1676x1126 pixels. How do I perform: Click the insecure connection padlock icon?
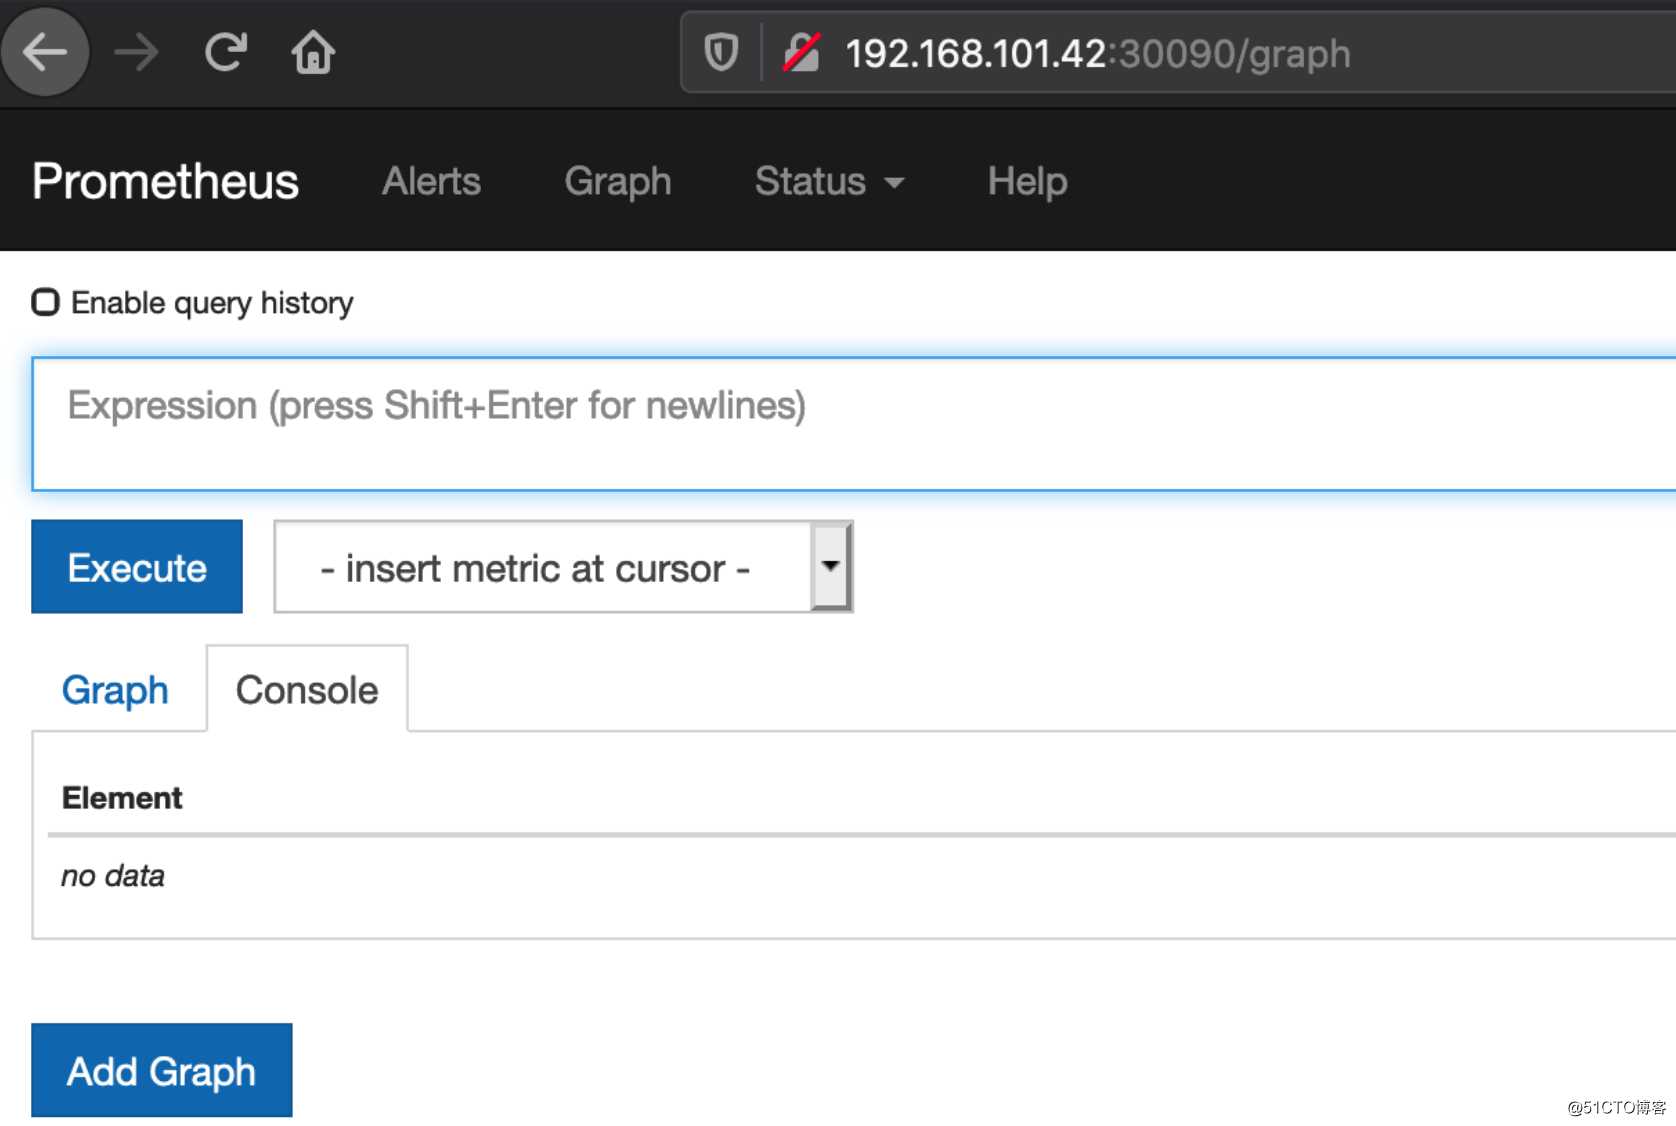pyautogui.click(x=802, y=52)
